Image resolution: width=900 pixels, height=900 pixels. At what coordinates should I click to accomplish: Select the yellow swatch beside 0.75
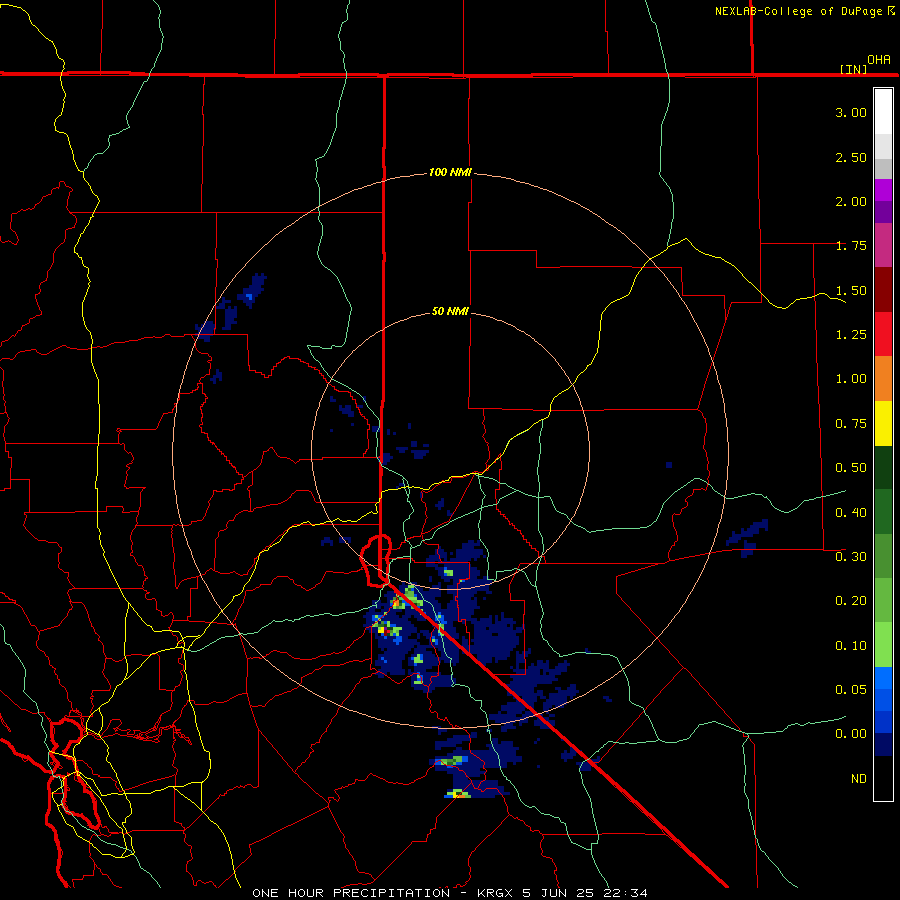tap(883, 423)
